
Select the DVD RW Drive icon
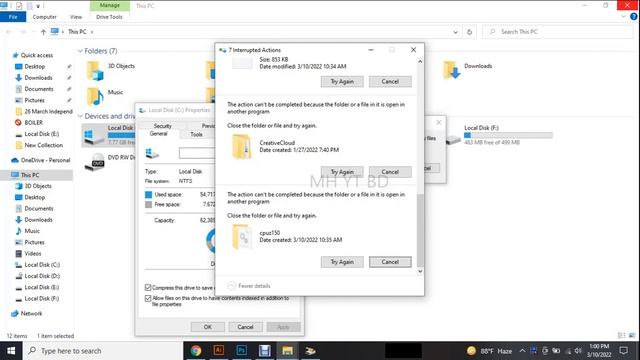[95, 162]
